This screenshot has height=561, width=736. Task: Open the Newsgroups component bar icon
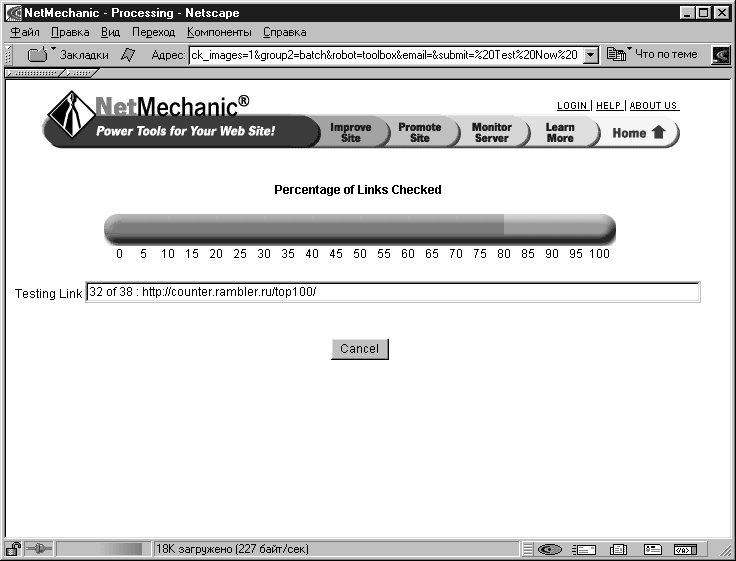coord(618,549)
